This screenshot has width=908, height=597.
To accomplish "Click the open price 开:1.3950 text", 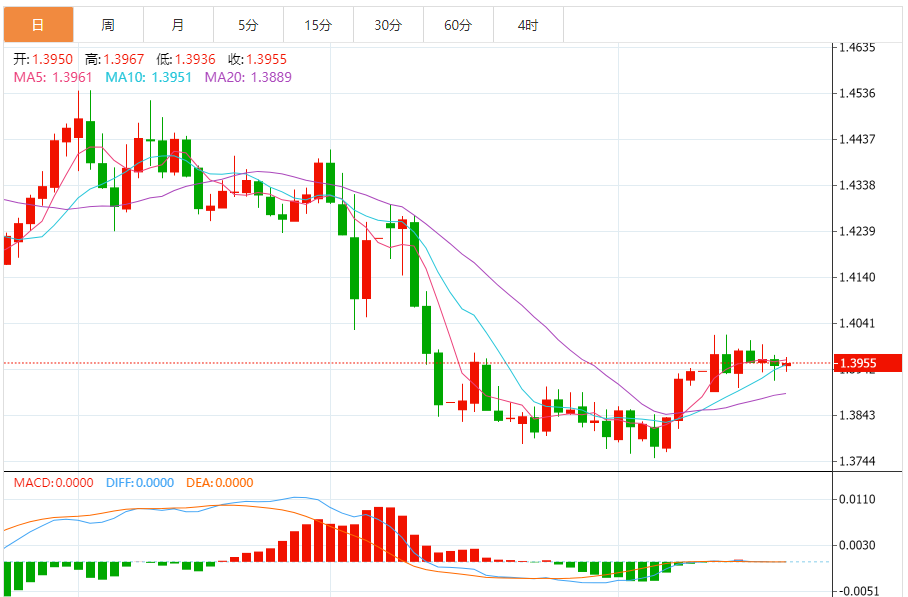I will coord(43,59).
